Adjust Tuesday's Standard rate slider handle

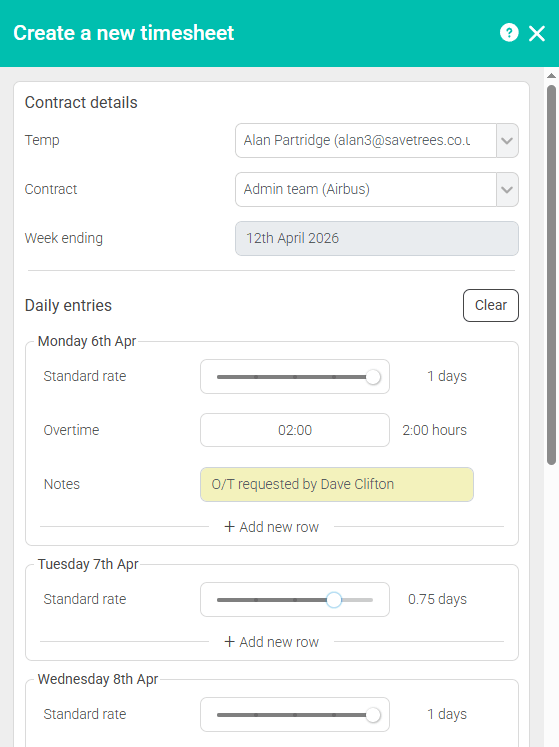click(x=334, y=600)
